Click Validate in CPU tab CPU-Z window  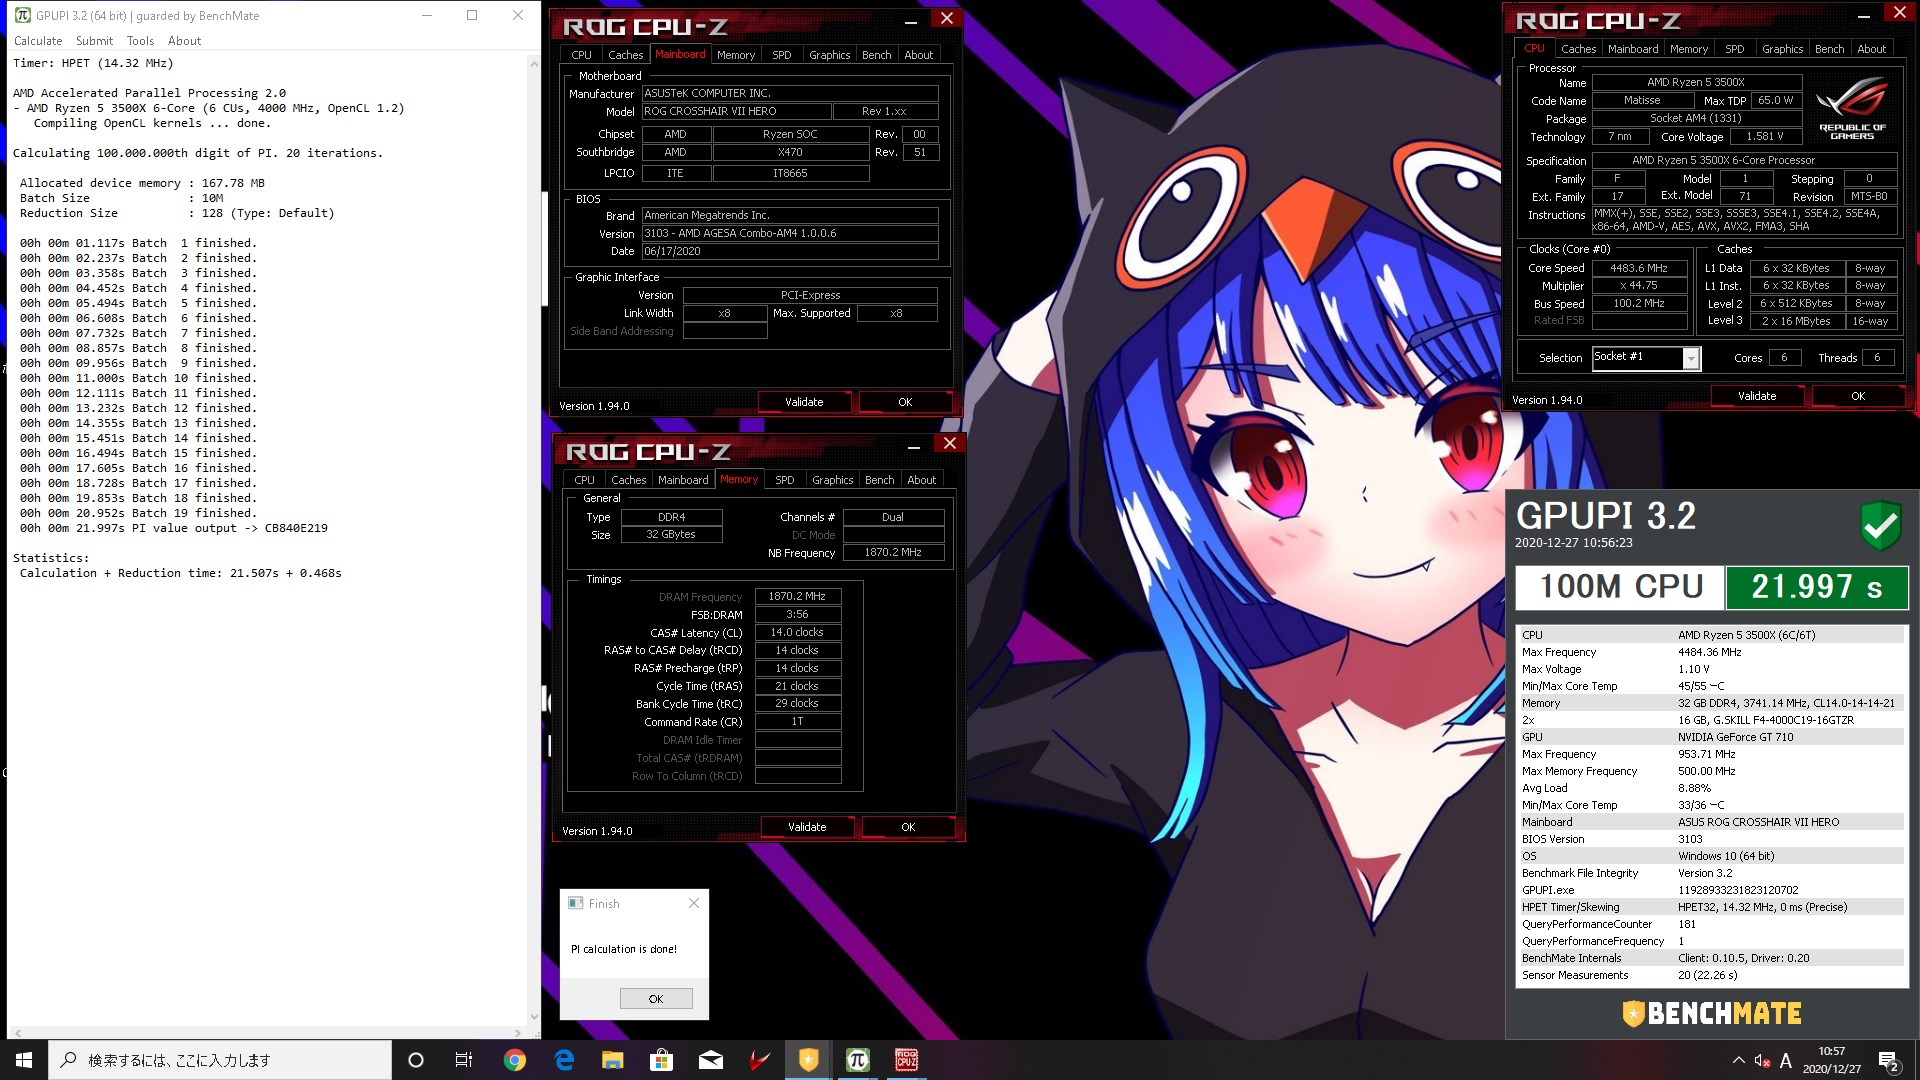tap(1757, 396)
